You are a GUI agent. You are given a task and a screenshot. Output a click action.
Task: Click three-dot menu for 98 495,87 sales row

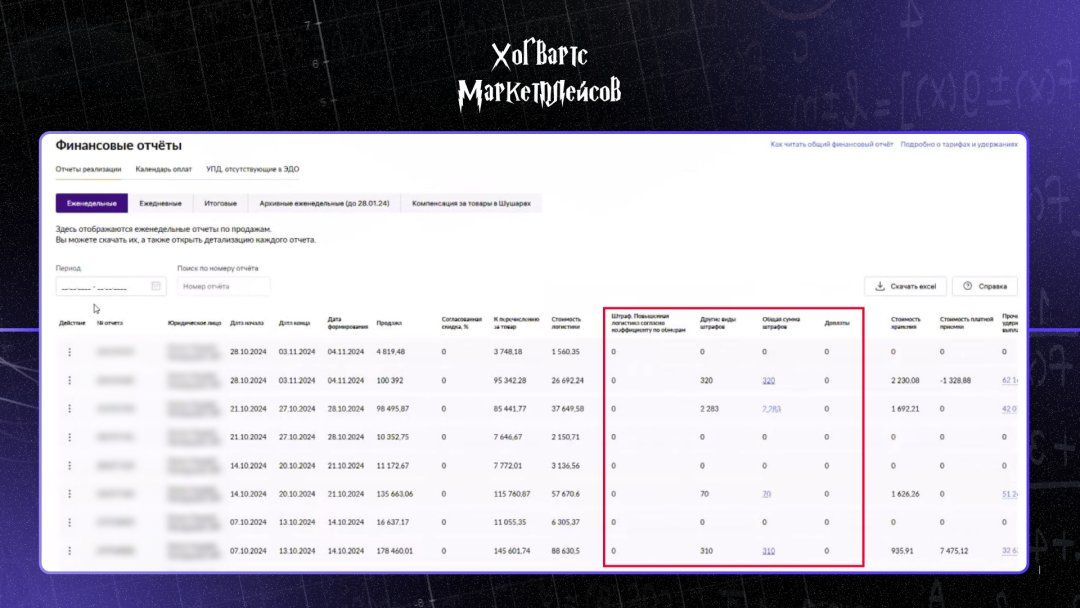pos(69,408)
